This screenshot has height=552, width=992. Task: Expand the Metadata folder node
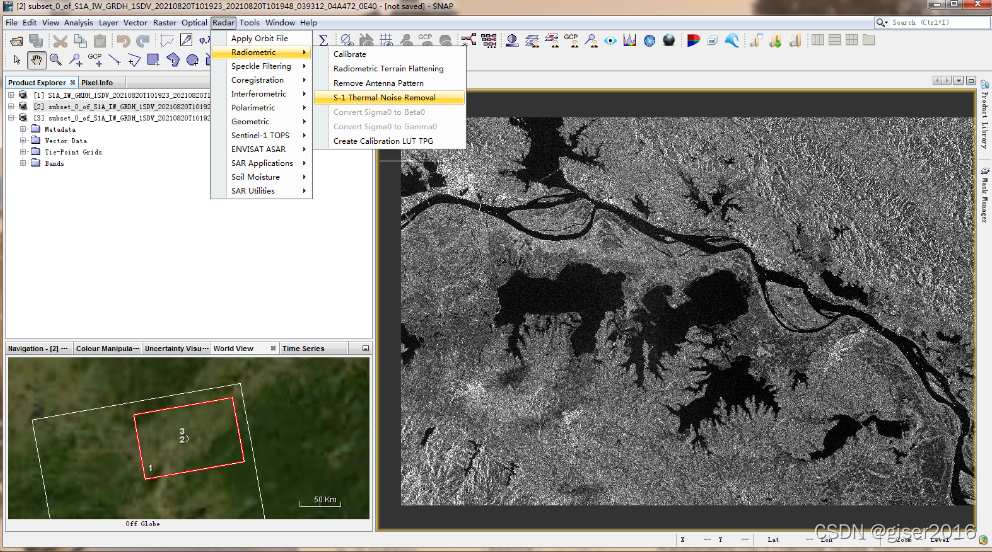tap(23, 129)
